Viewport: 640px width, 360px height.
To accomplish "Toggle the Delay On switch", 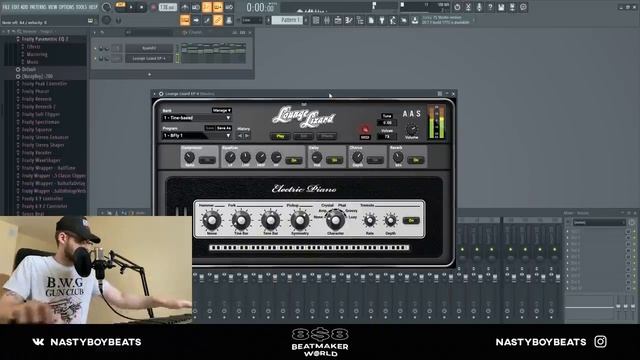I will (x=334, y=160).
